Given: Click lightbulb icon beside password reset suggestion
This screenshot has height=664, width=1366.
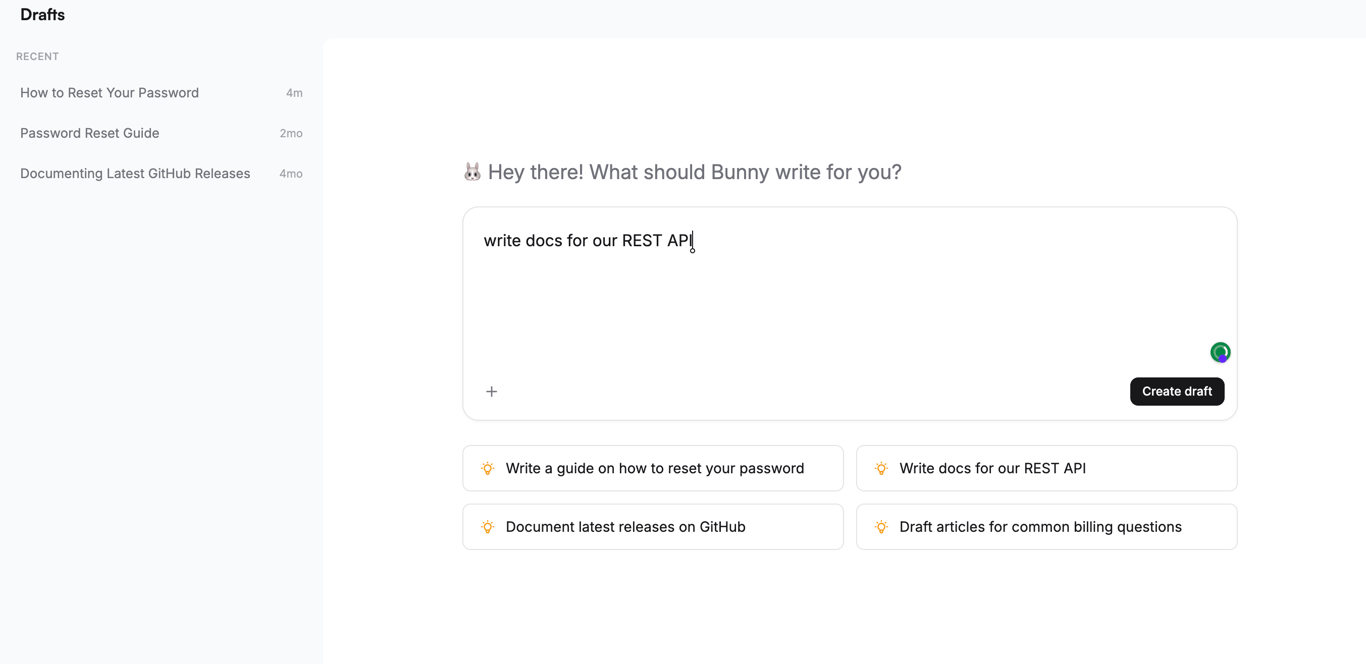Looking at the screenshot, I should click(x=488, y=468).
